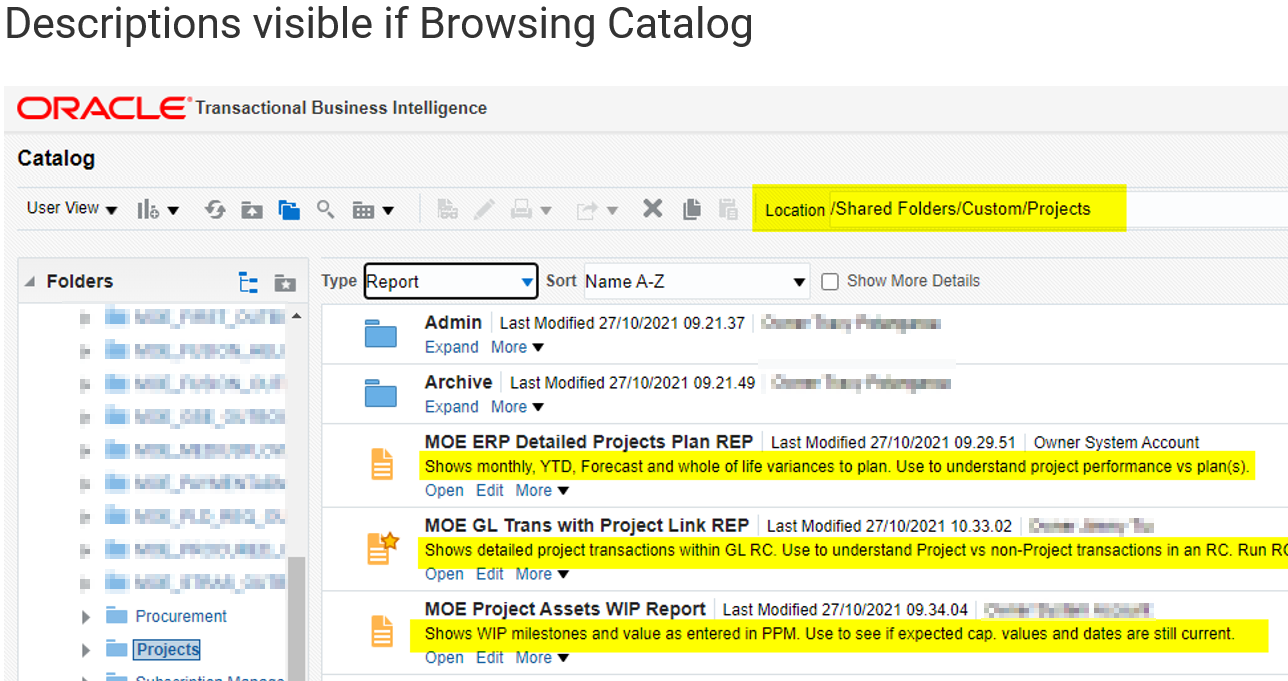Click the Procurement folder icon in tree

(x=117, y=615)
